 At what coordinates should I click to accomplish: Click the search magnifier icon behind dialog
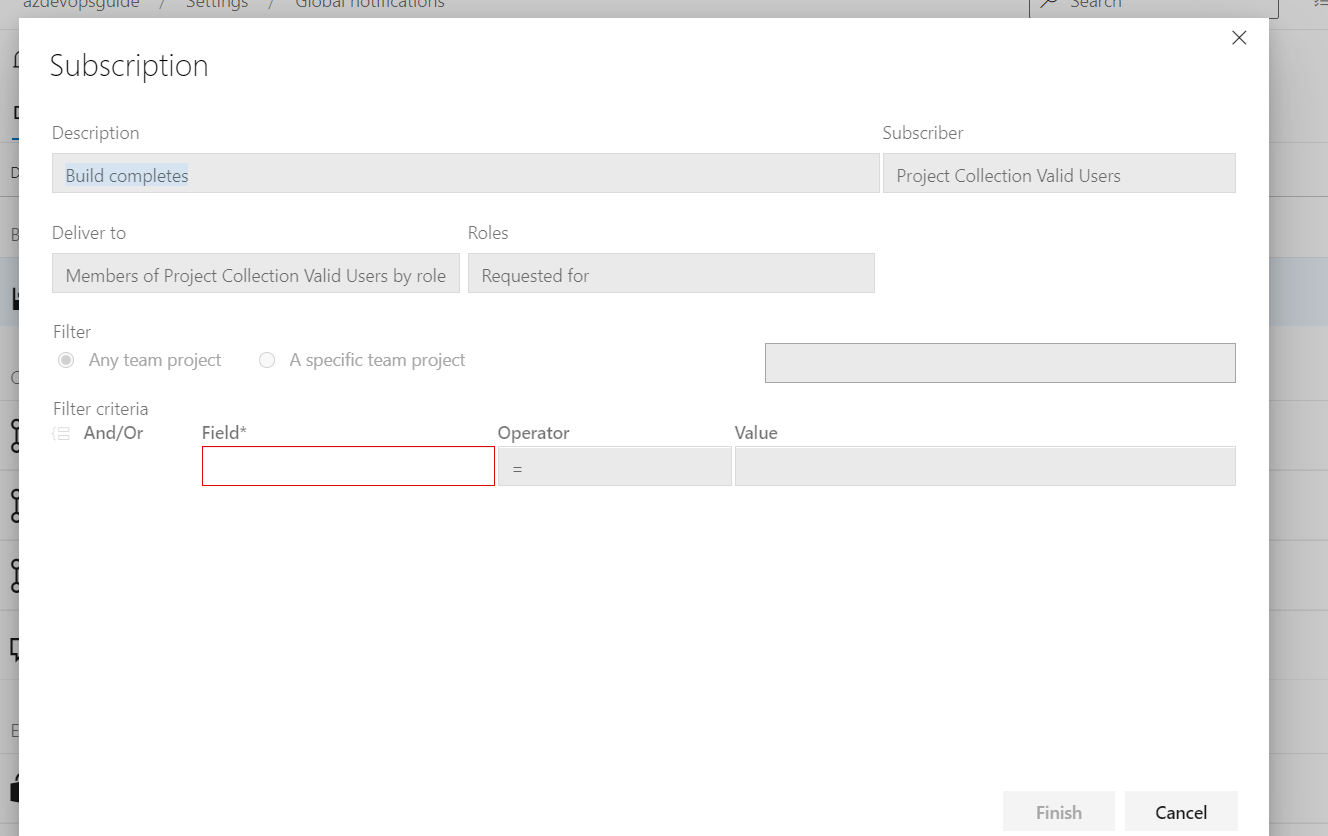(x=1048, y=4)
